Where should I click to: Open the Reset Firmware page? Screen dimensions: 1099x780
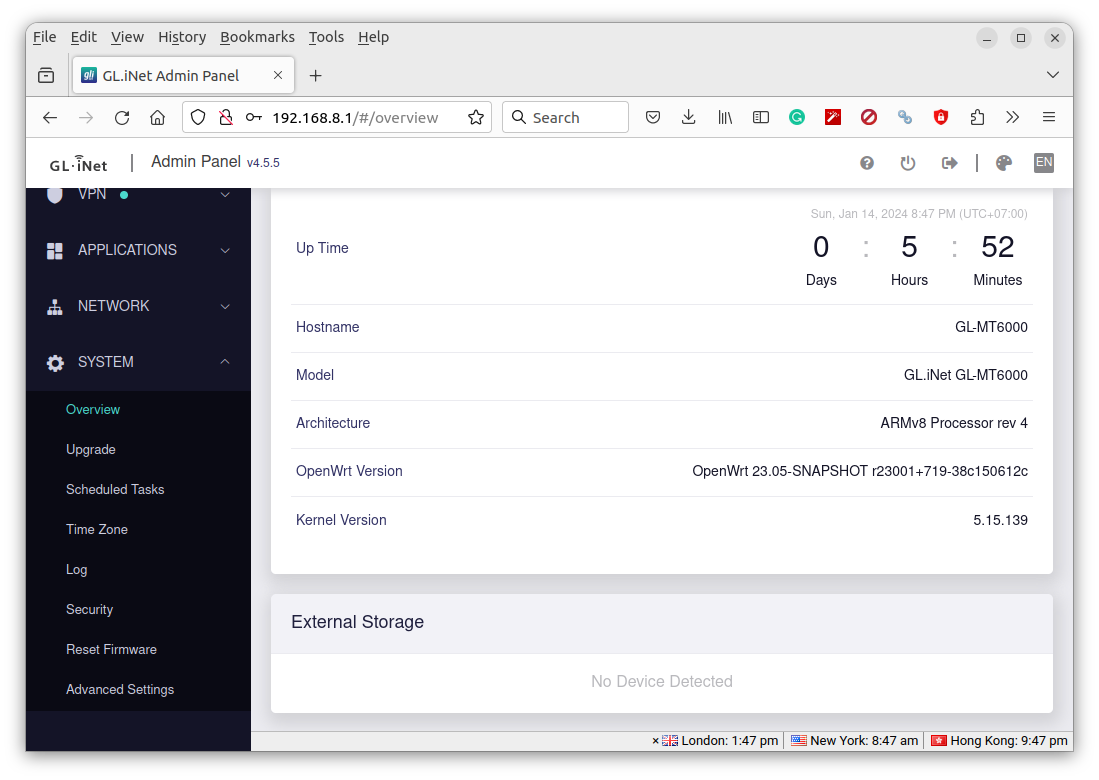[111, 649]
